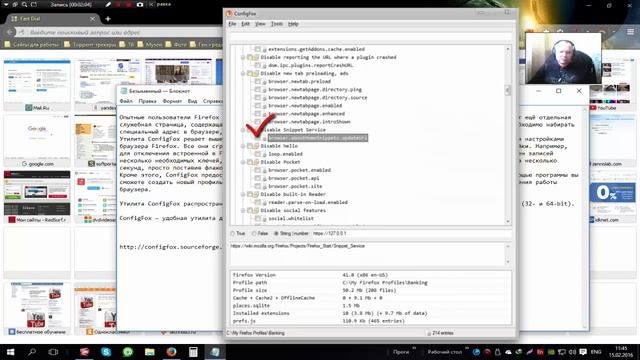Collapse 'Disable Pocket' group
This screenshot has width=640, height=360.
tap(242, 162)
